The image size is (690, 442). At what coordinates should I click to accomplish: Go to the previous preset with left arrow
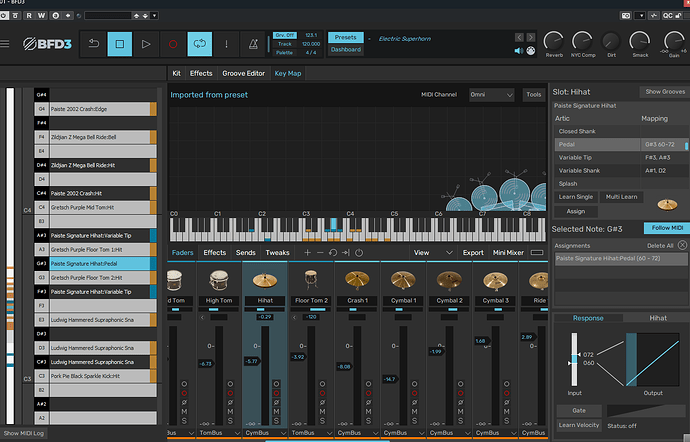click(519, 37)
